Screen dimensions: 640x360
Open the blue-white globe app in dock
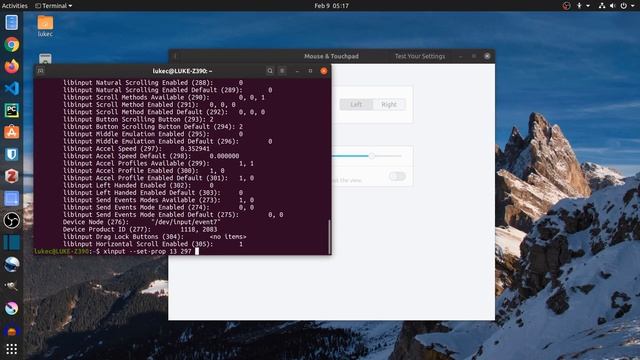pyautogui.click(x=11, y=264)
